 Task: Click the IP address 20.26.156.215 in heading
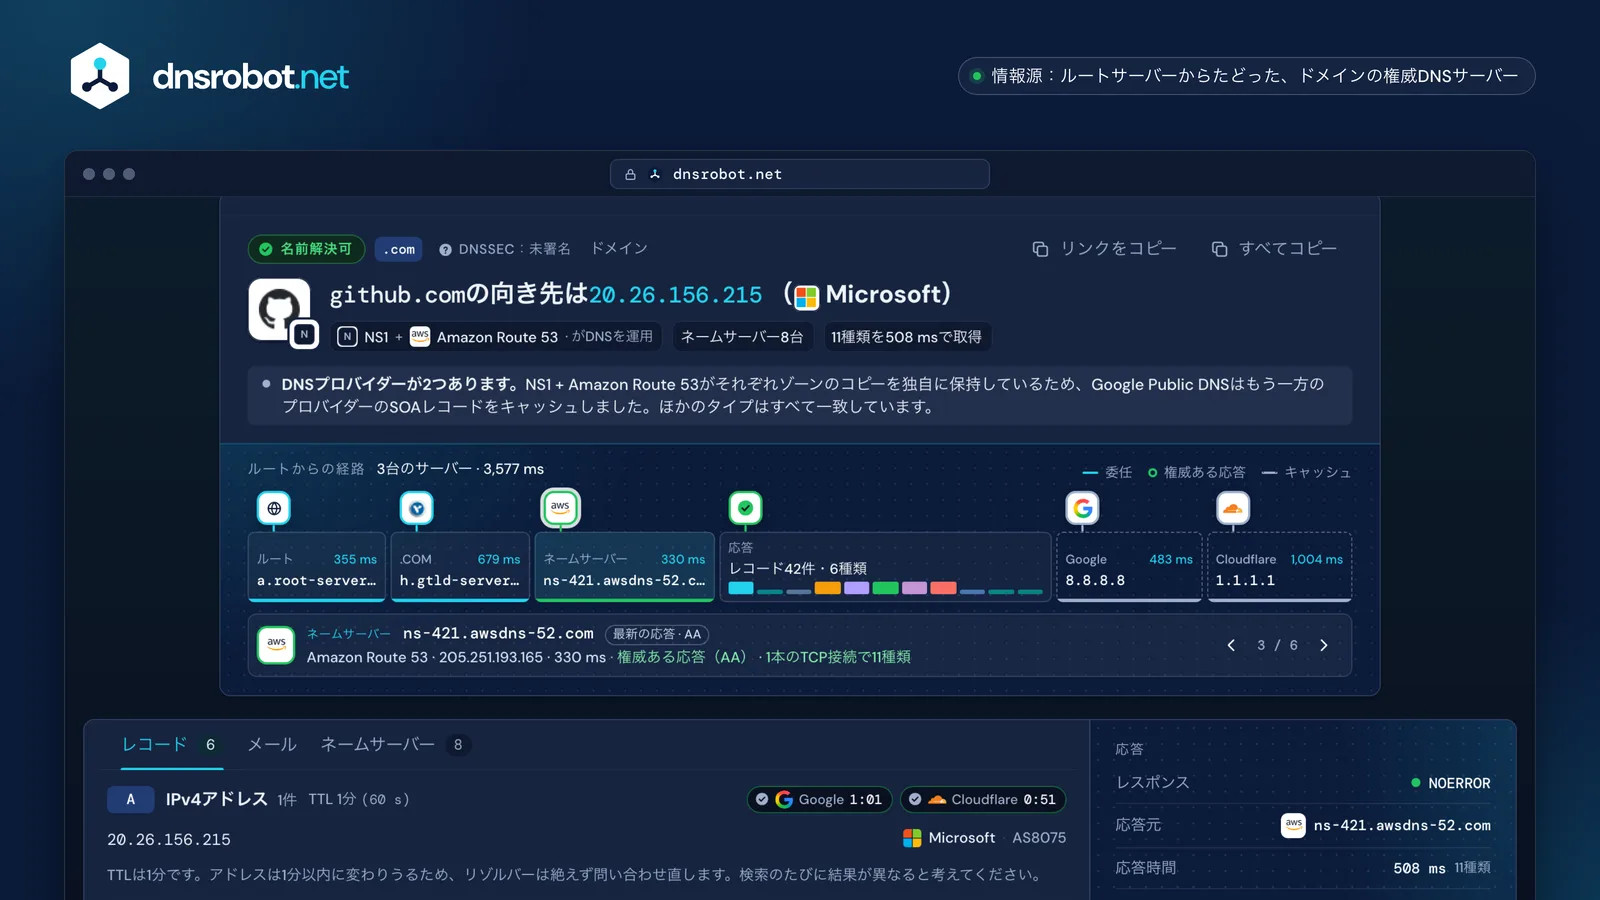click(675, 295)
